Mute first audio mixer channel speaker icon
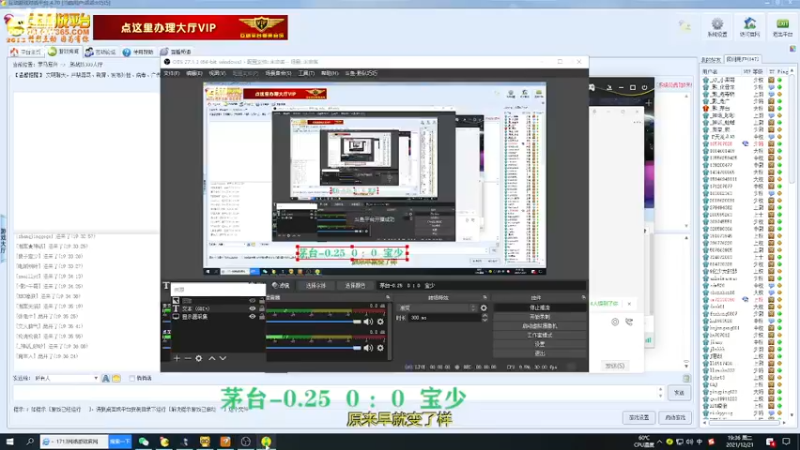 click(368, 321)
